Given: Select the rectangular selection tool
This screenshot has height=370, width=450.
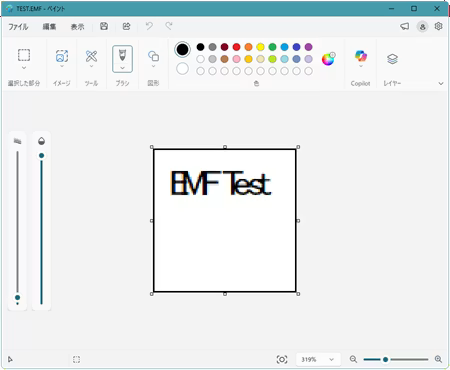Looking at the screenshot, I should point(24,55).
